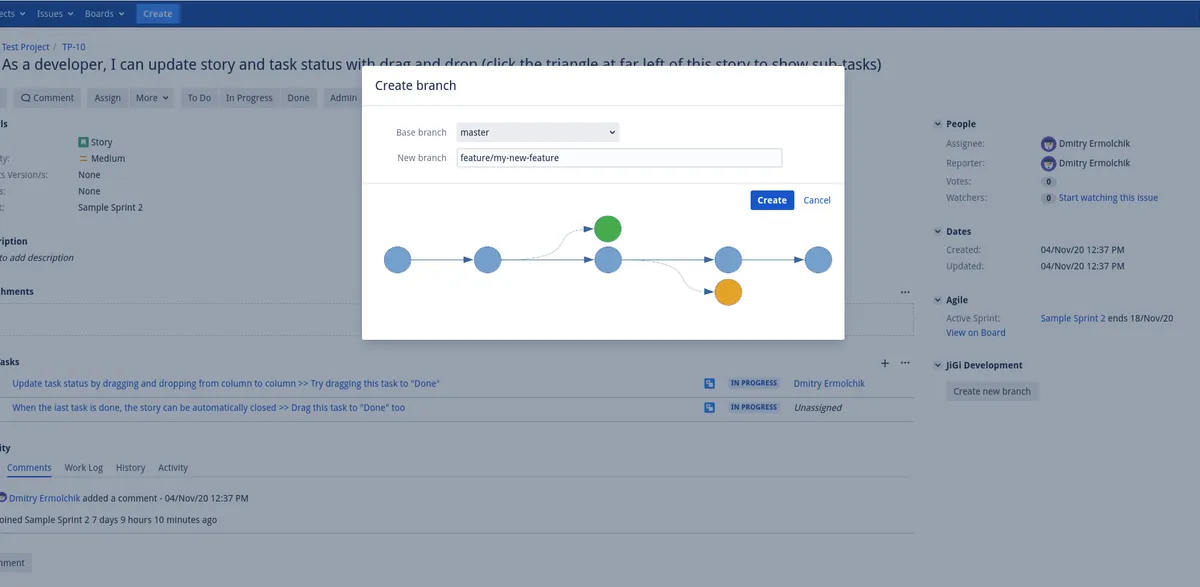Click the Created date 04/Nov/20 12:37 PM
This screenshot has height=587, width=1200.
(1083, 250)
